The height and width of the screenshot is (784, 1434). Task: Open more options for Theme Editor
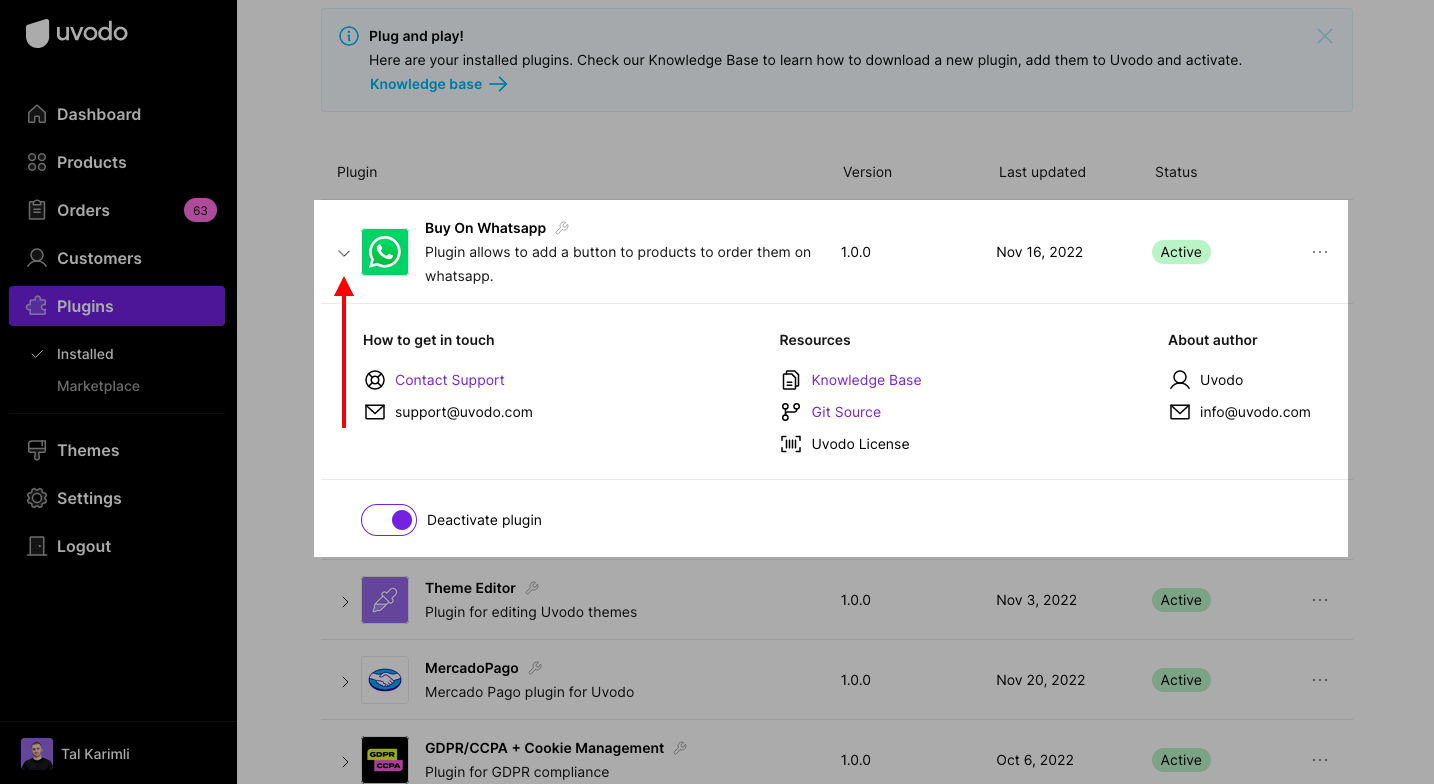tap(1320, 600)
